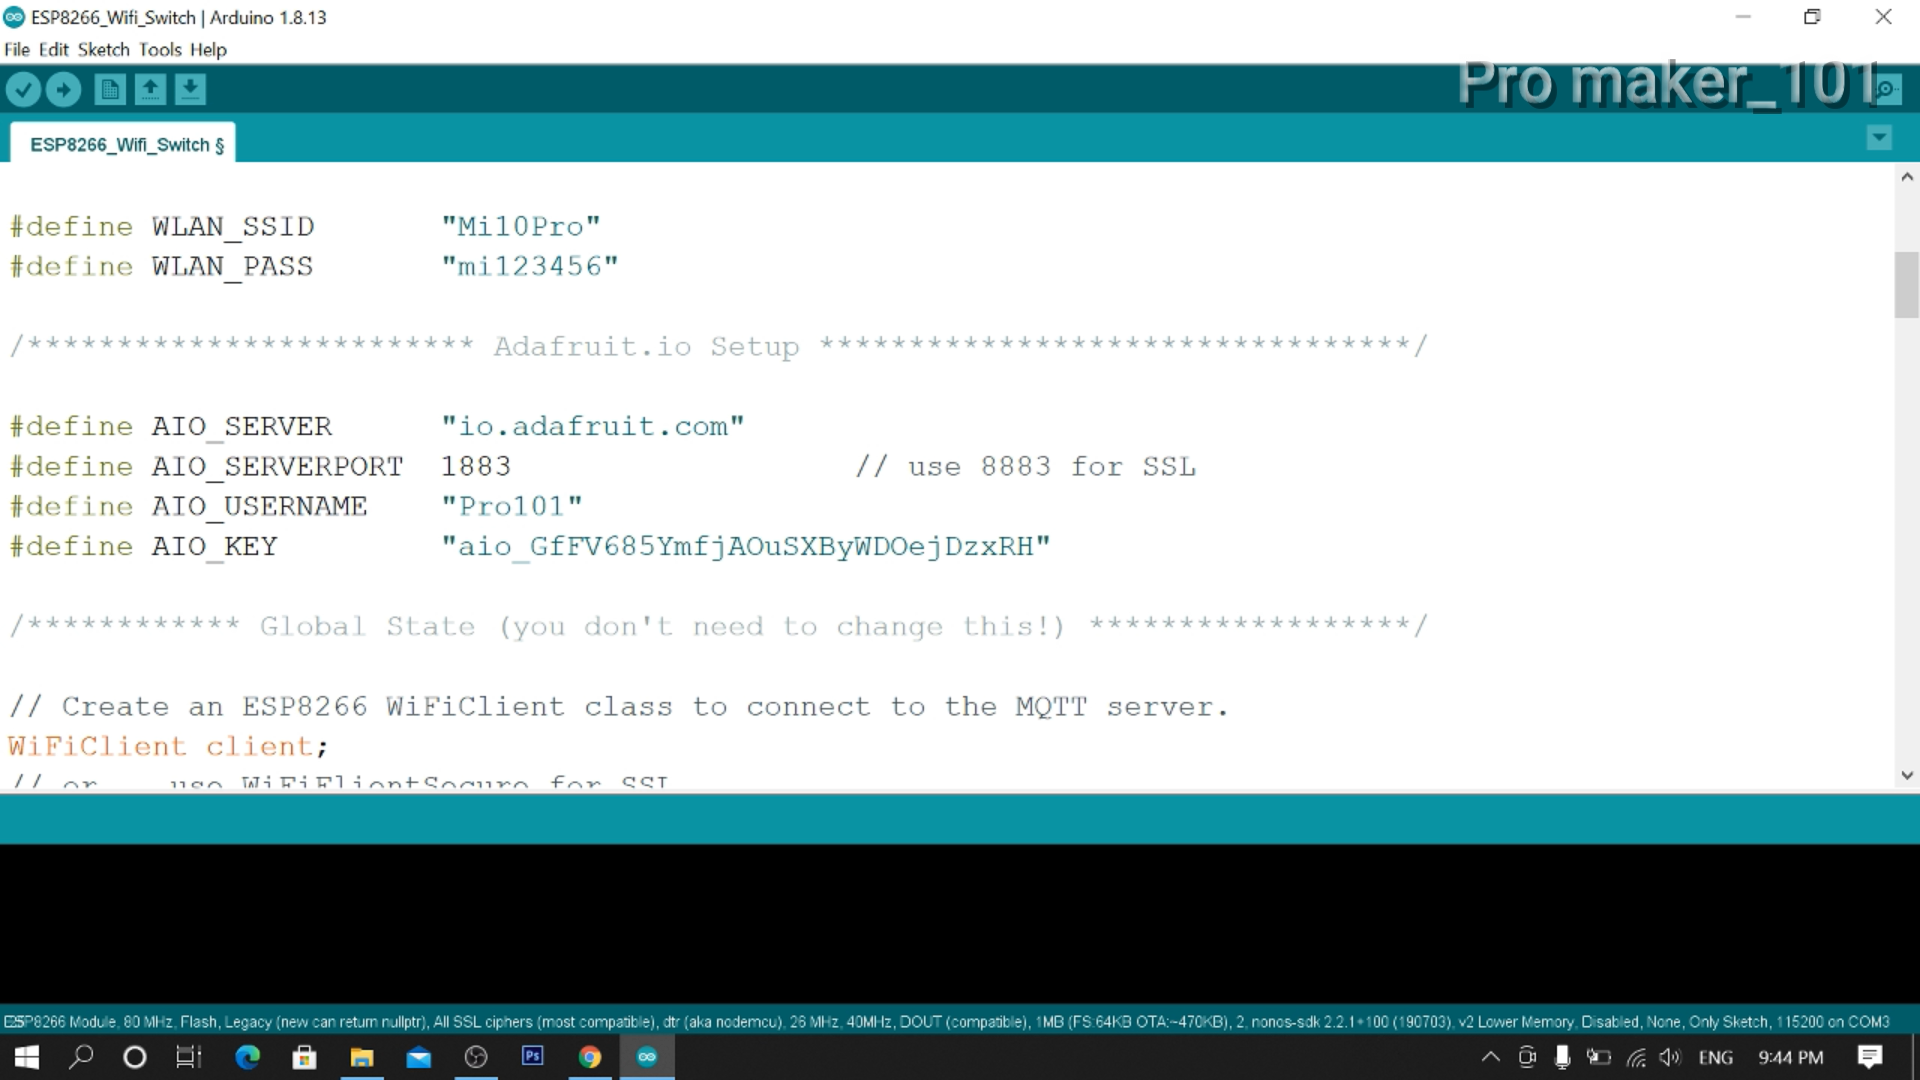Open Google Chrome from the taskbar
Viewport: 1920px width, 1080px height.
click(590, 1057)
